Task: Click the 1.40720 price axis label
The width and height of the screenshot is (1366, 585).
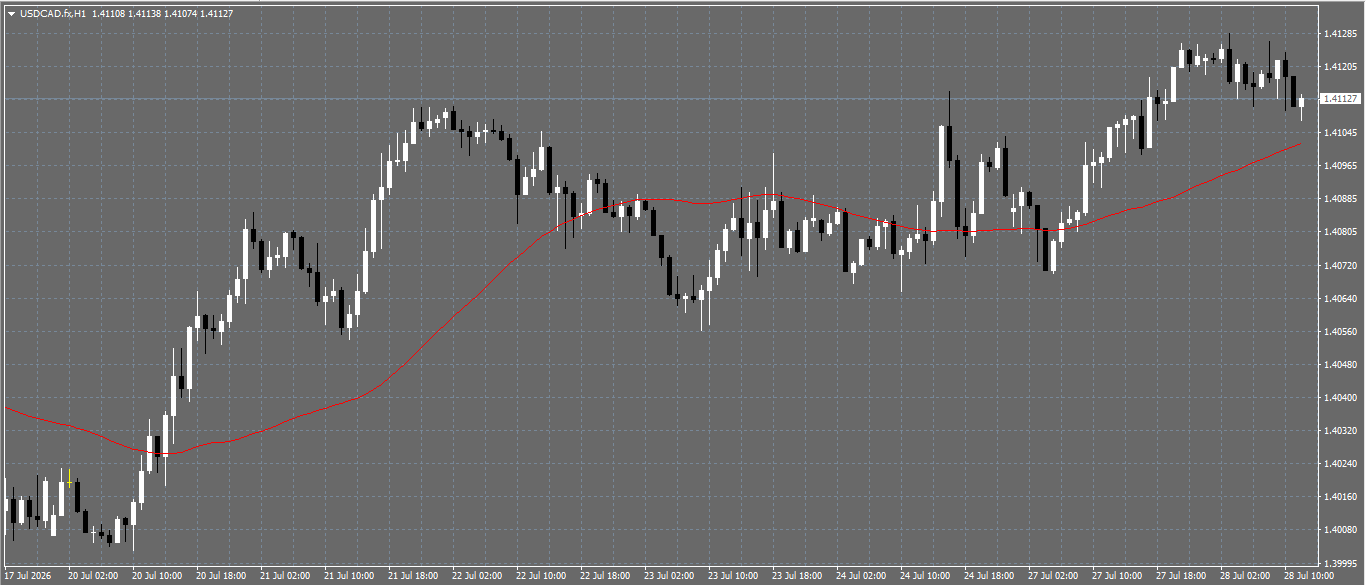Action: [x=1340, y=266]
